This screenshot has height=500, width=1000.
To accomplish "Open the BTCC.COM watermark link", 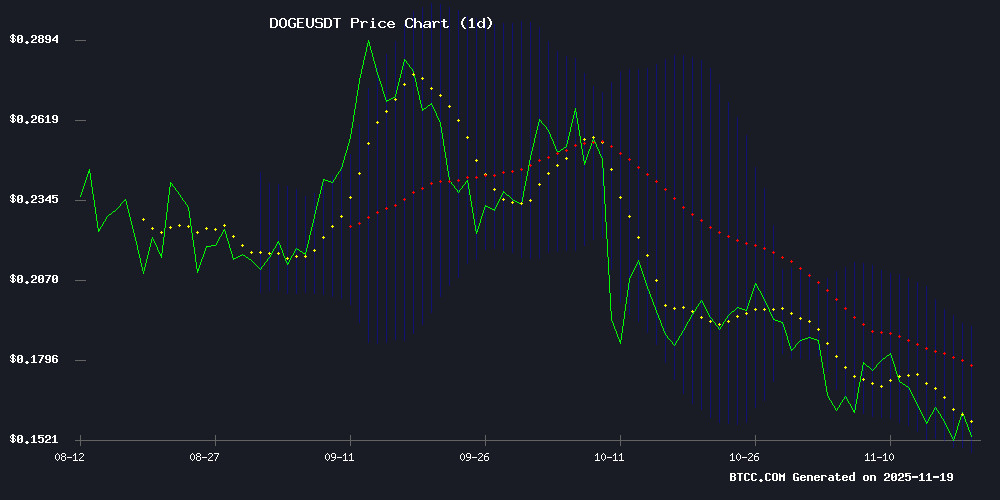I will pyautogui.click(x=758, y=478).
